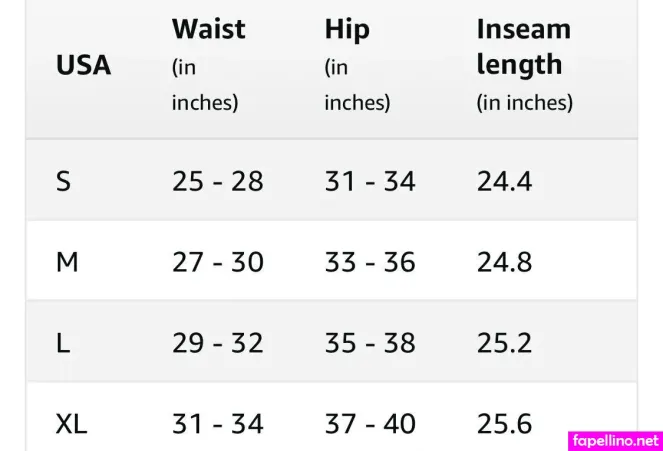The height and width of the screenshot is (451, 663).
Task: Click the S size row label
Action: (63, 182)
